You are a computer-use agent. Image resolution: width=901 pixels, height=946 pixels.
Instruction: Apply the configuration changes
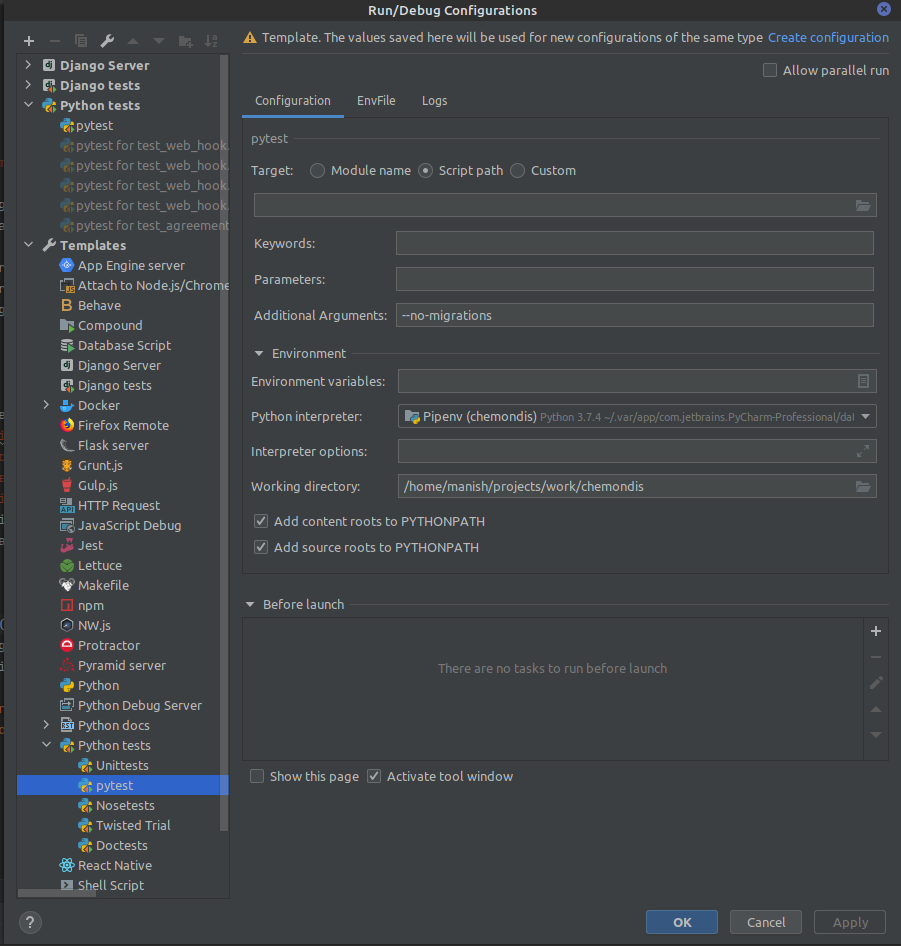click(849, 922)
